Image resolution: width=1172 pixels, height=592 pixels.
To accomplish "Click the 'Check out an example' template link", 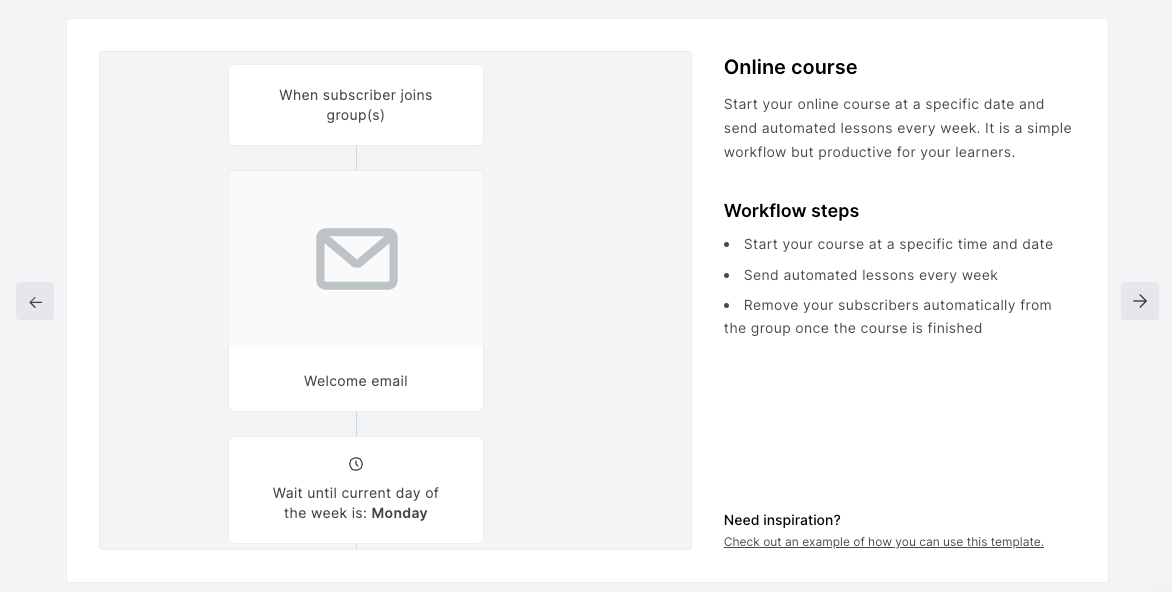I will 883,541.
